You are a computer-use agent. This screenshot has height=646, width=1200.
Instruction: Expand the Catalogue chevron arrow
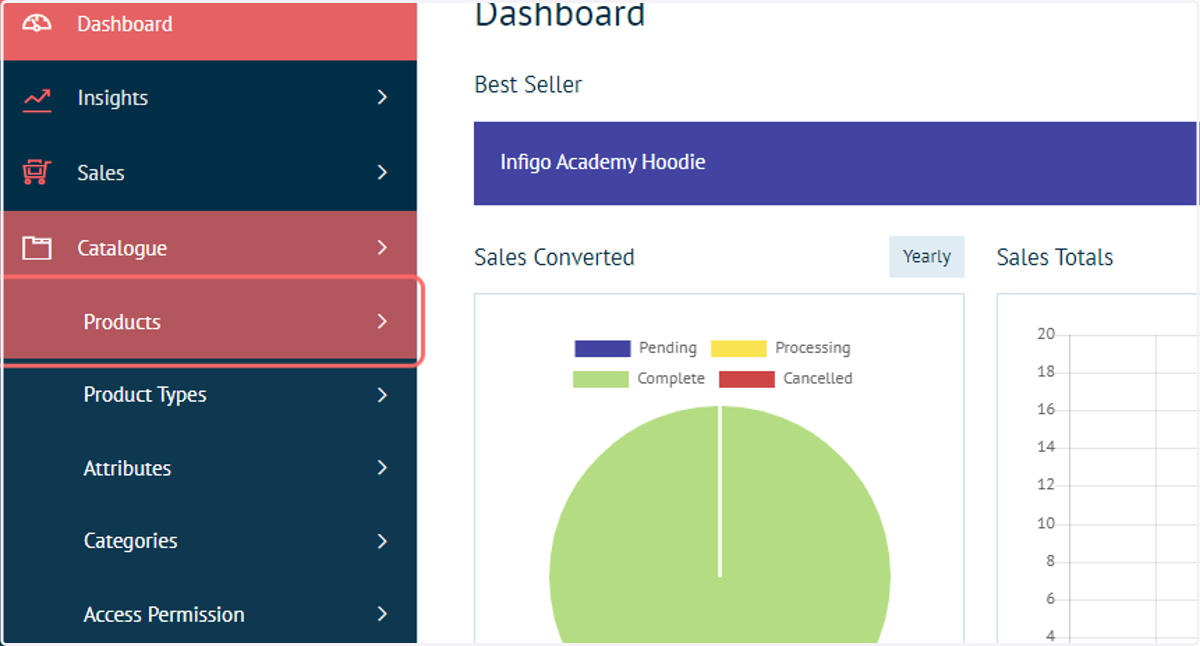pos(382,247)
